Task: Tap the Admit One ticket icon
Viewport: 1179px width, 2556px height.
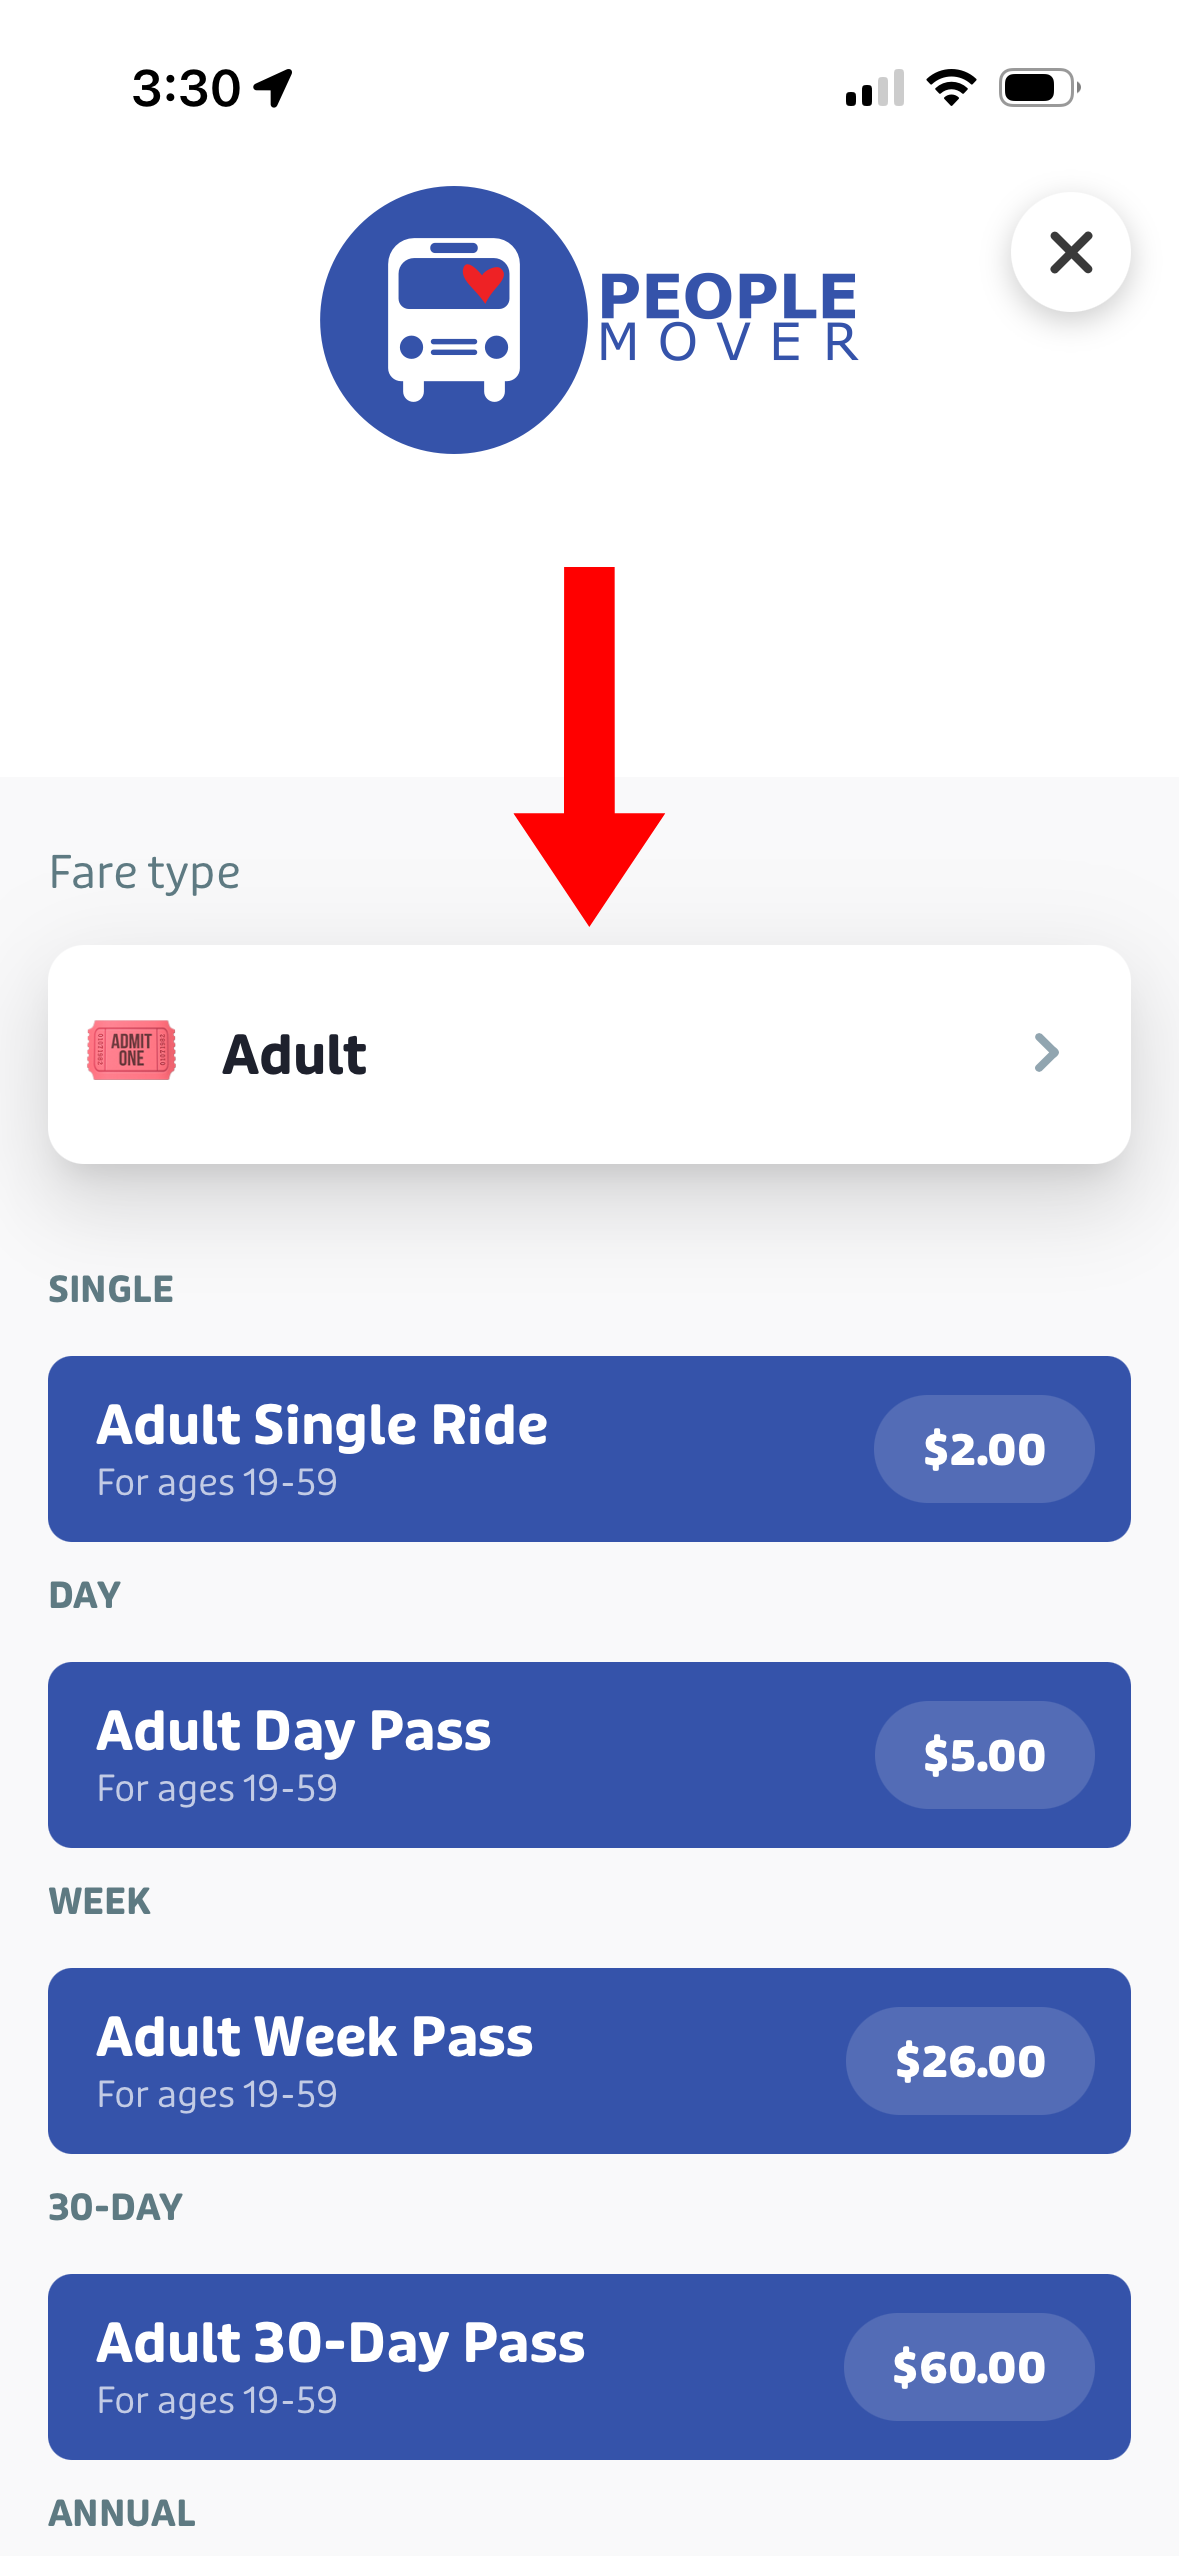Action: pyautogui.click(x=132, y=1050)
